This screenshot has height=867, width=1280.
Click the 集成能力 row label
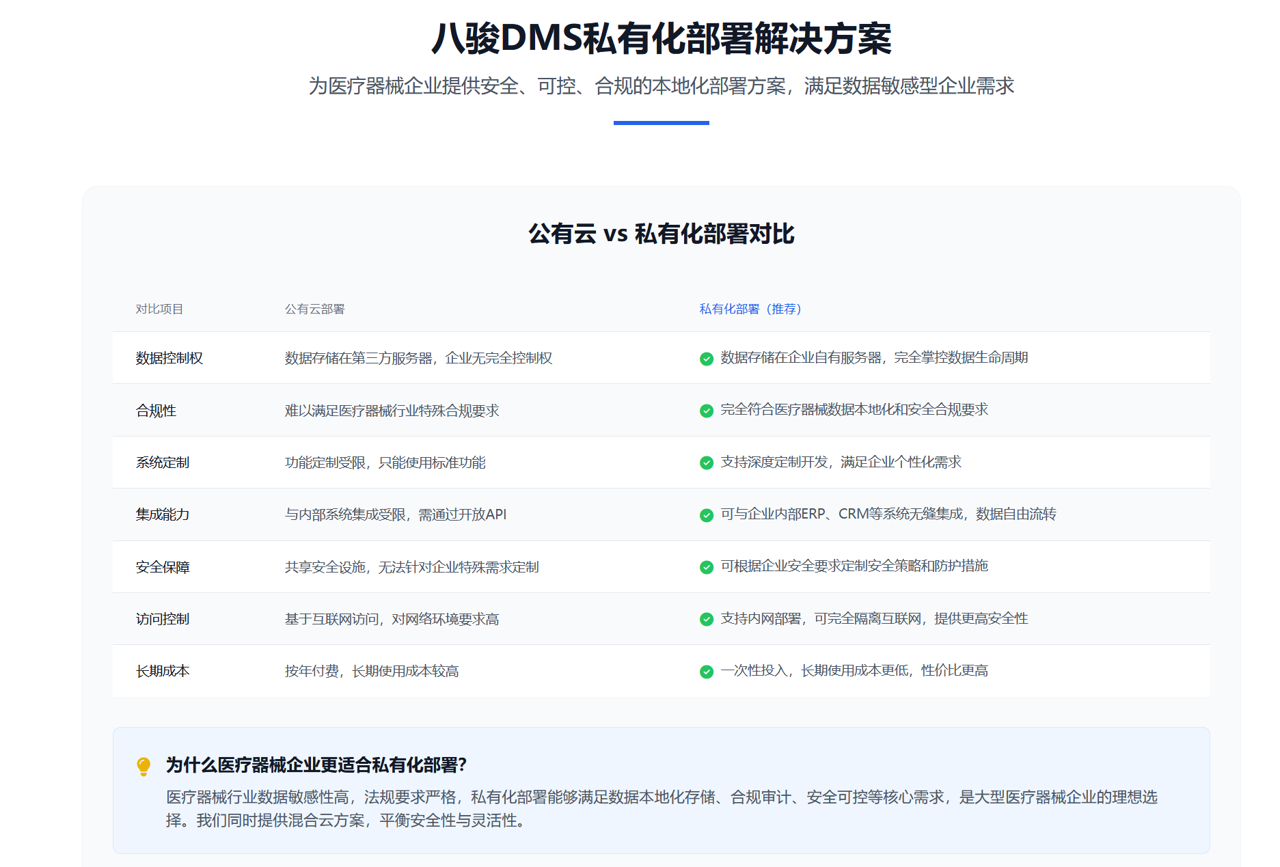pos(162,514)
